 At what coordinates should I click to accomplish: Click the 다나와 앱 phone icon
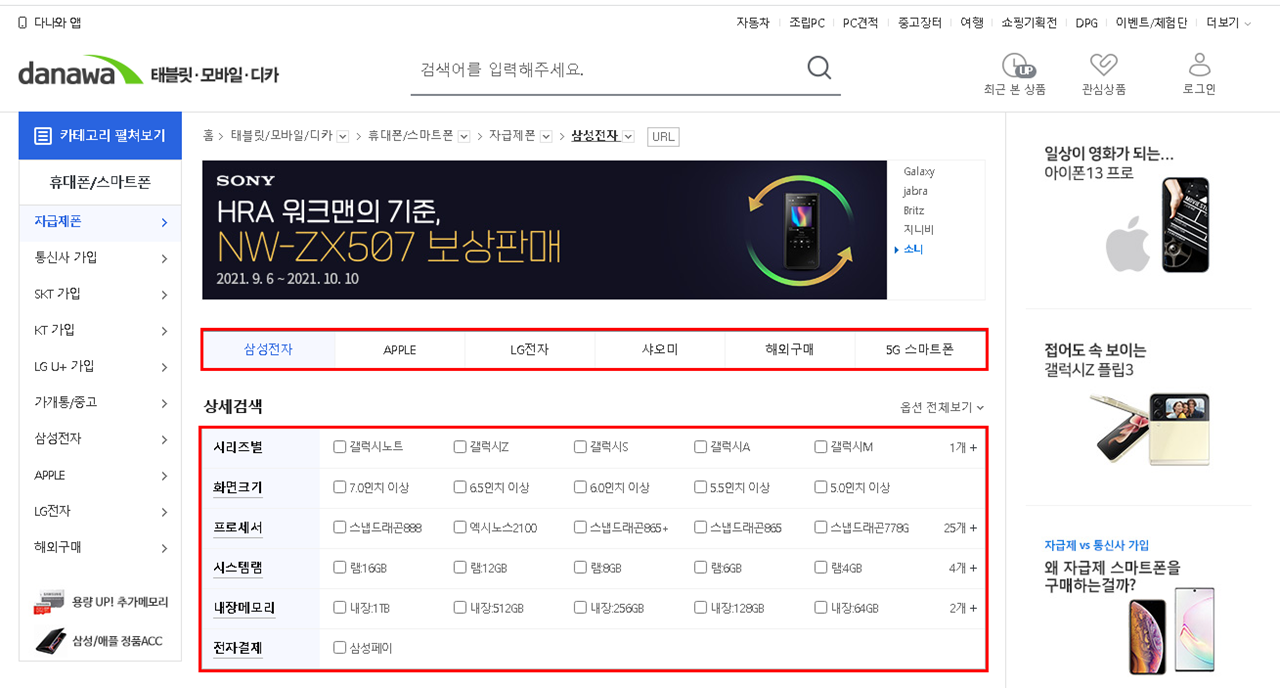[x=23, y=22]
